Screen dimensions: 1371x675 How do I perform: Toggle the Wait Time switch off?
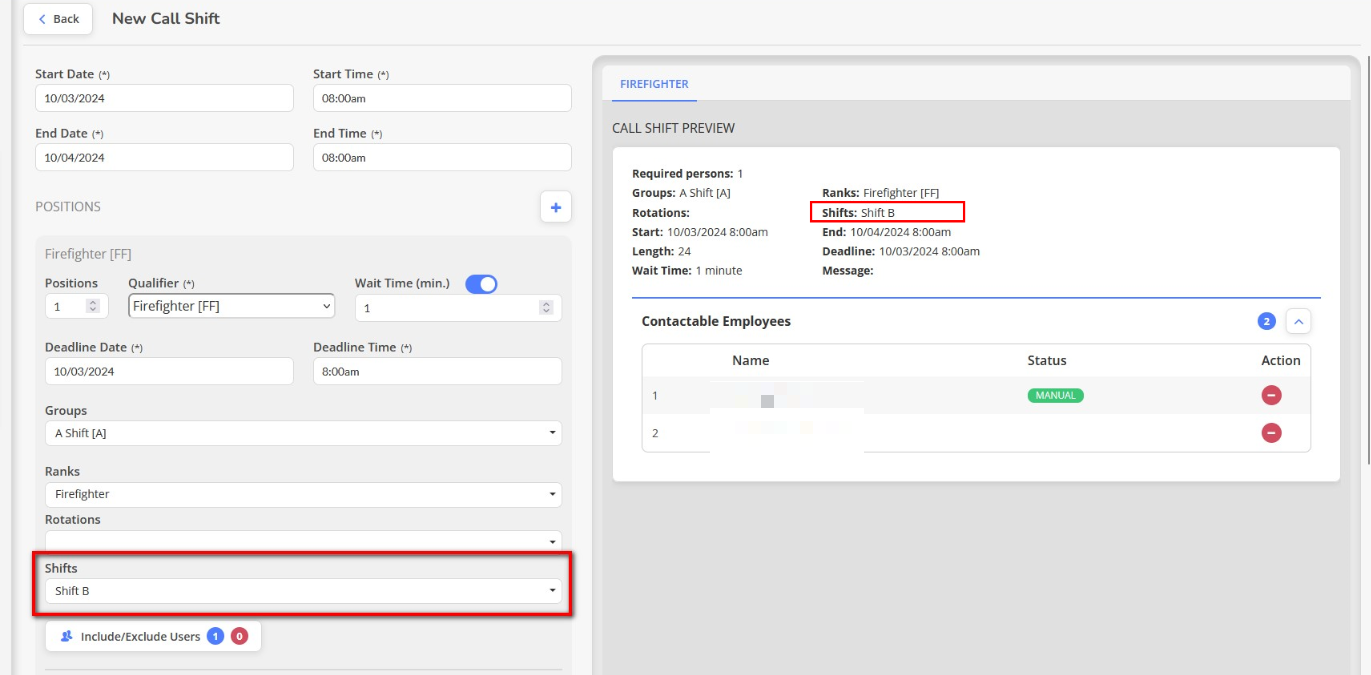click(481, 284)
